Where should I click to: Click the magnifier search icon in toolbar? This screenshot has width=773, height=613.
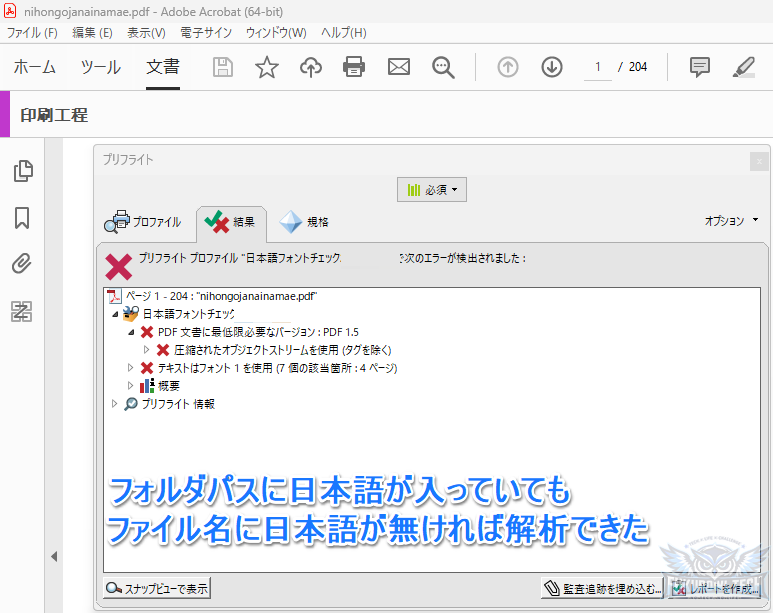[x=443, y=68]
